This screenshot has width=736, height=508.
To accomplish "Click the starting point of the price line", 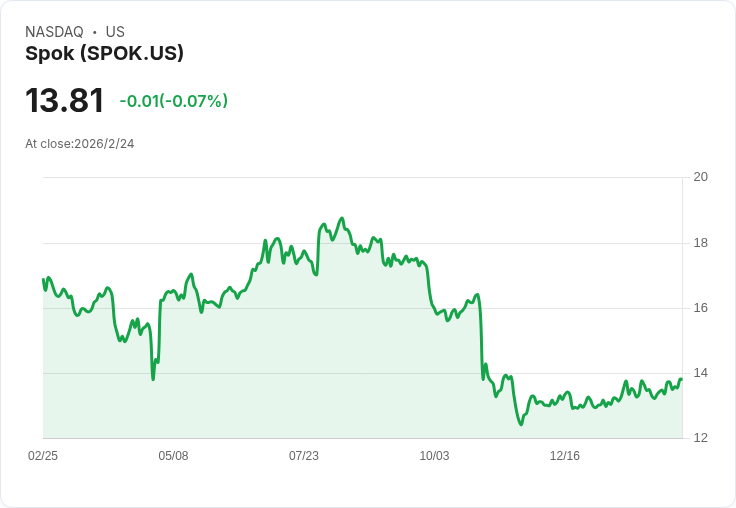I will point(43,280).
